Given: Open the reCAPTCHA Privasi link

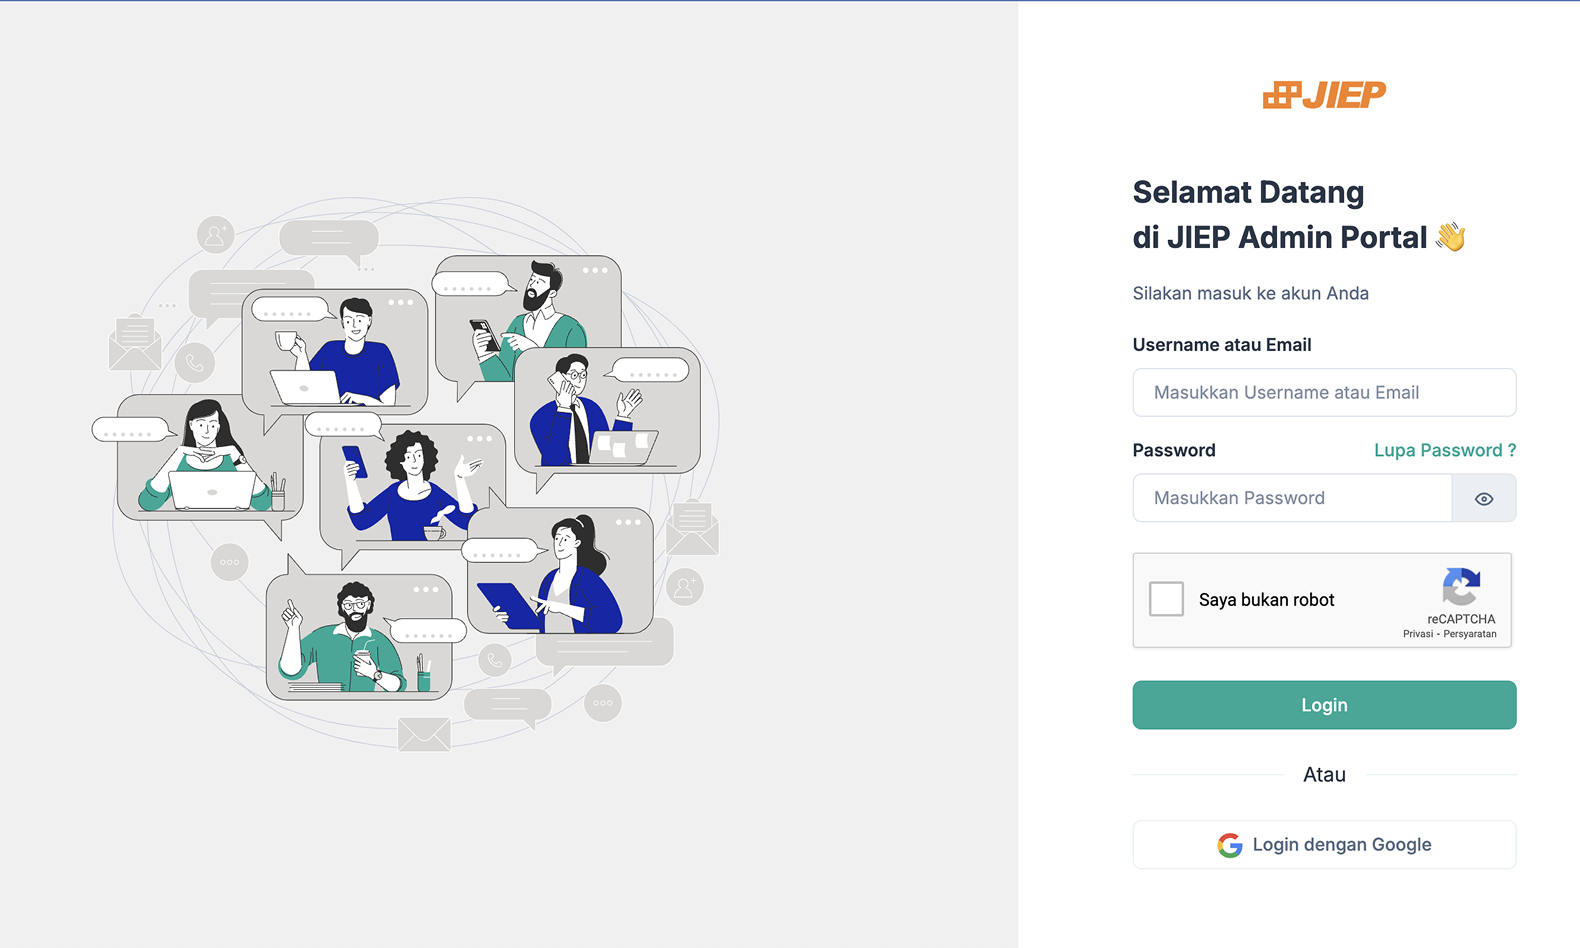Looking at the screenshot, I should (x=1417, y=634).
